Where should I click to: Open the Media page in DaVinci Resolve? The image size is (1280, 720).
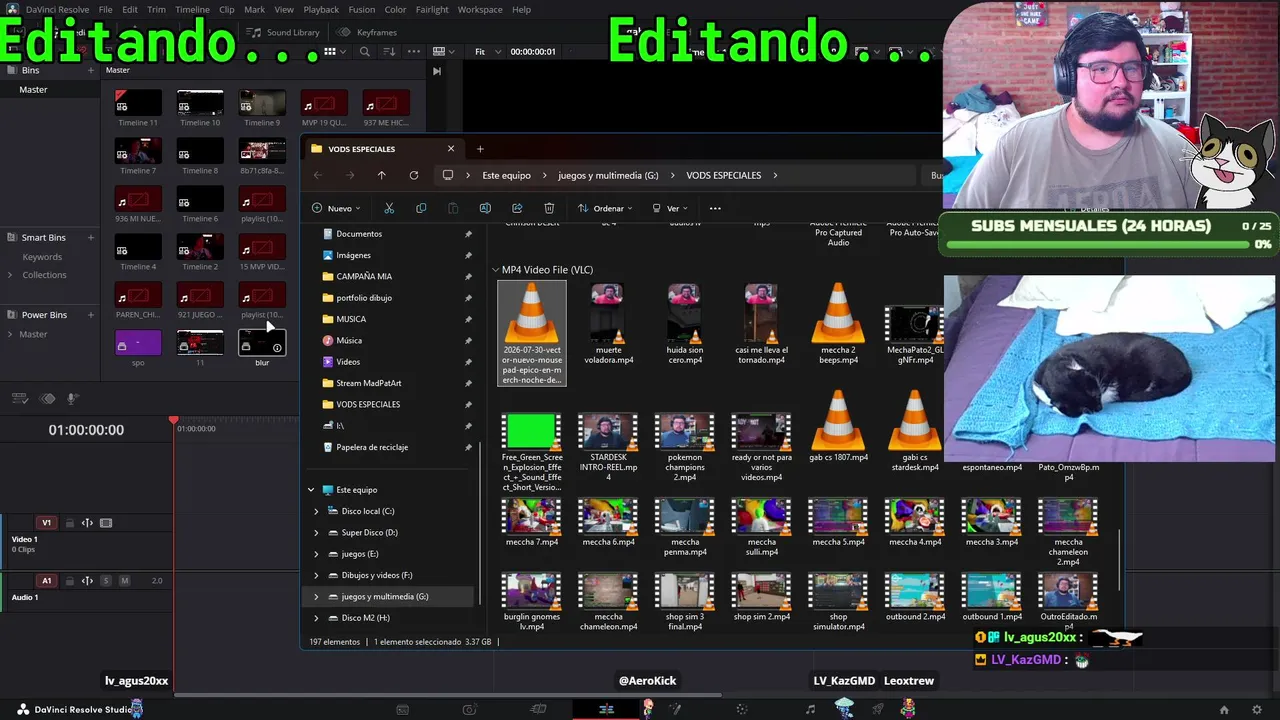coord(402,710)
